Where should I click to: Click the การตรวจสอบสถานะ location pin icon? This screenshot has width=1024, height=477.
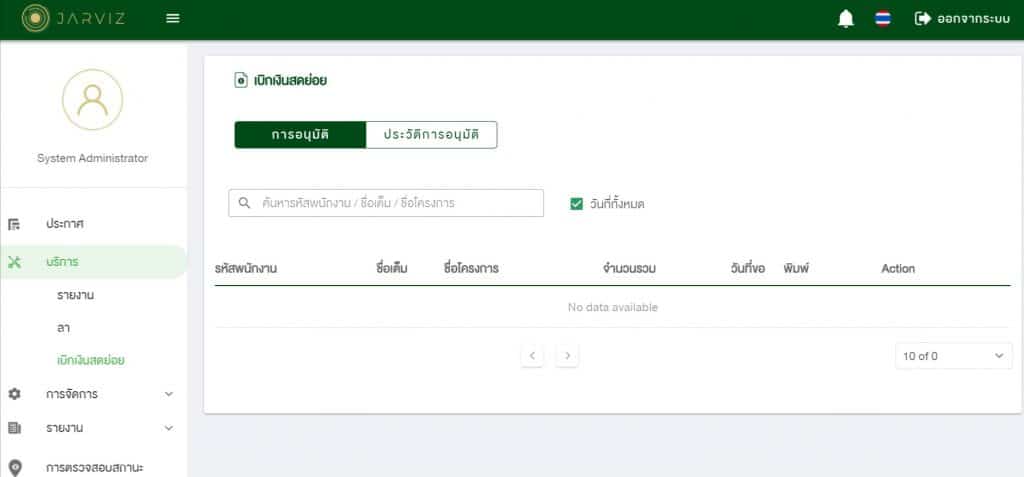(14, 467)
